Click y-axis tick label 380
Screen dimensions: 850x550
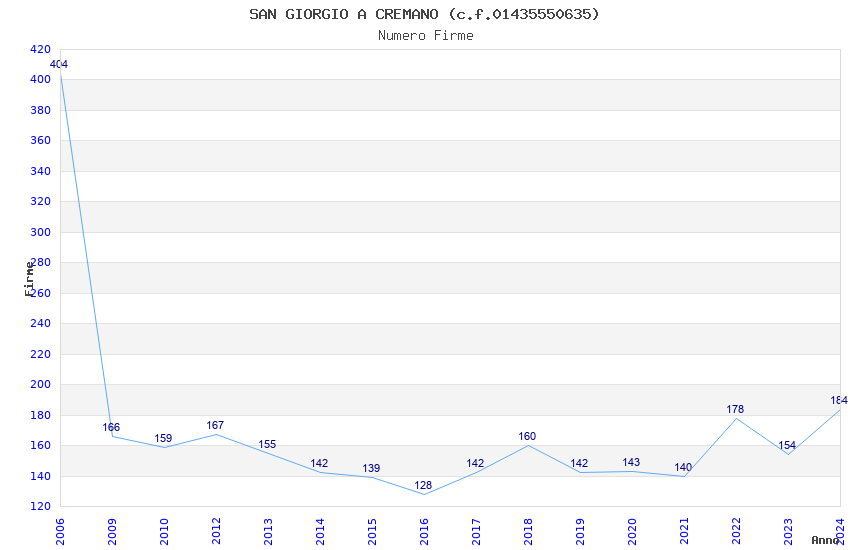pyautogui.click(x=40, y=110)
